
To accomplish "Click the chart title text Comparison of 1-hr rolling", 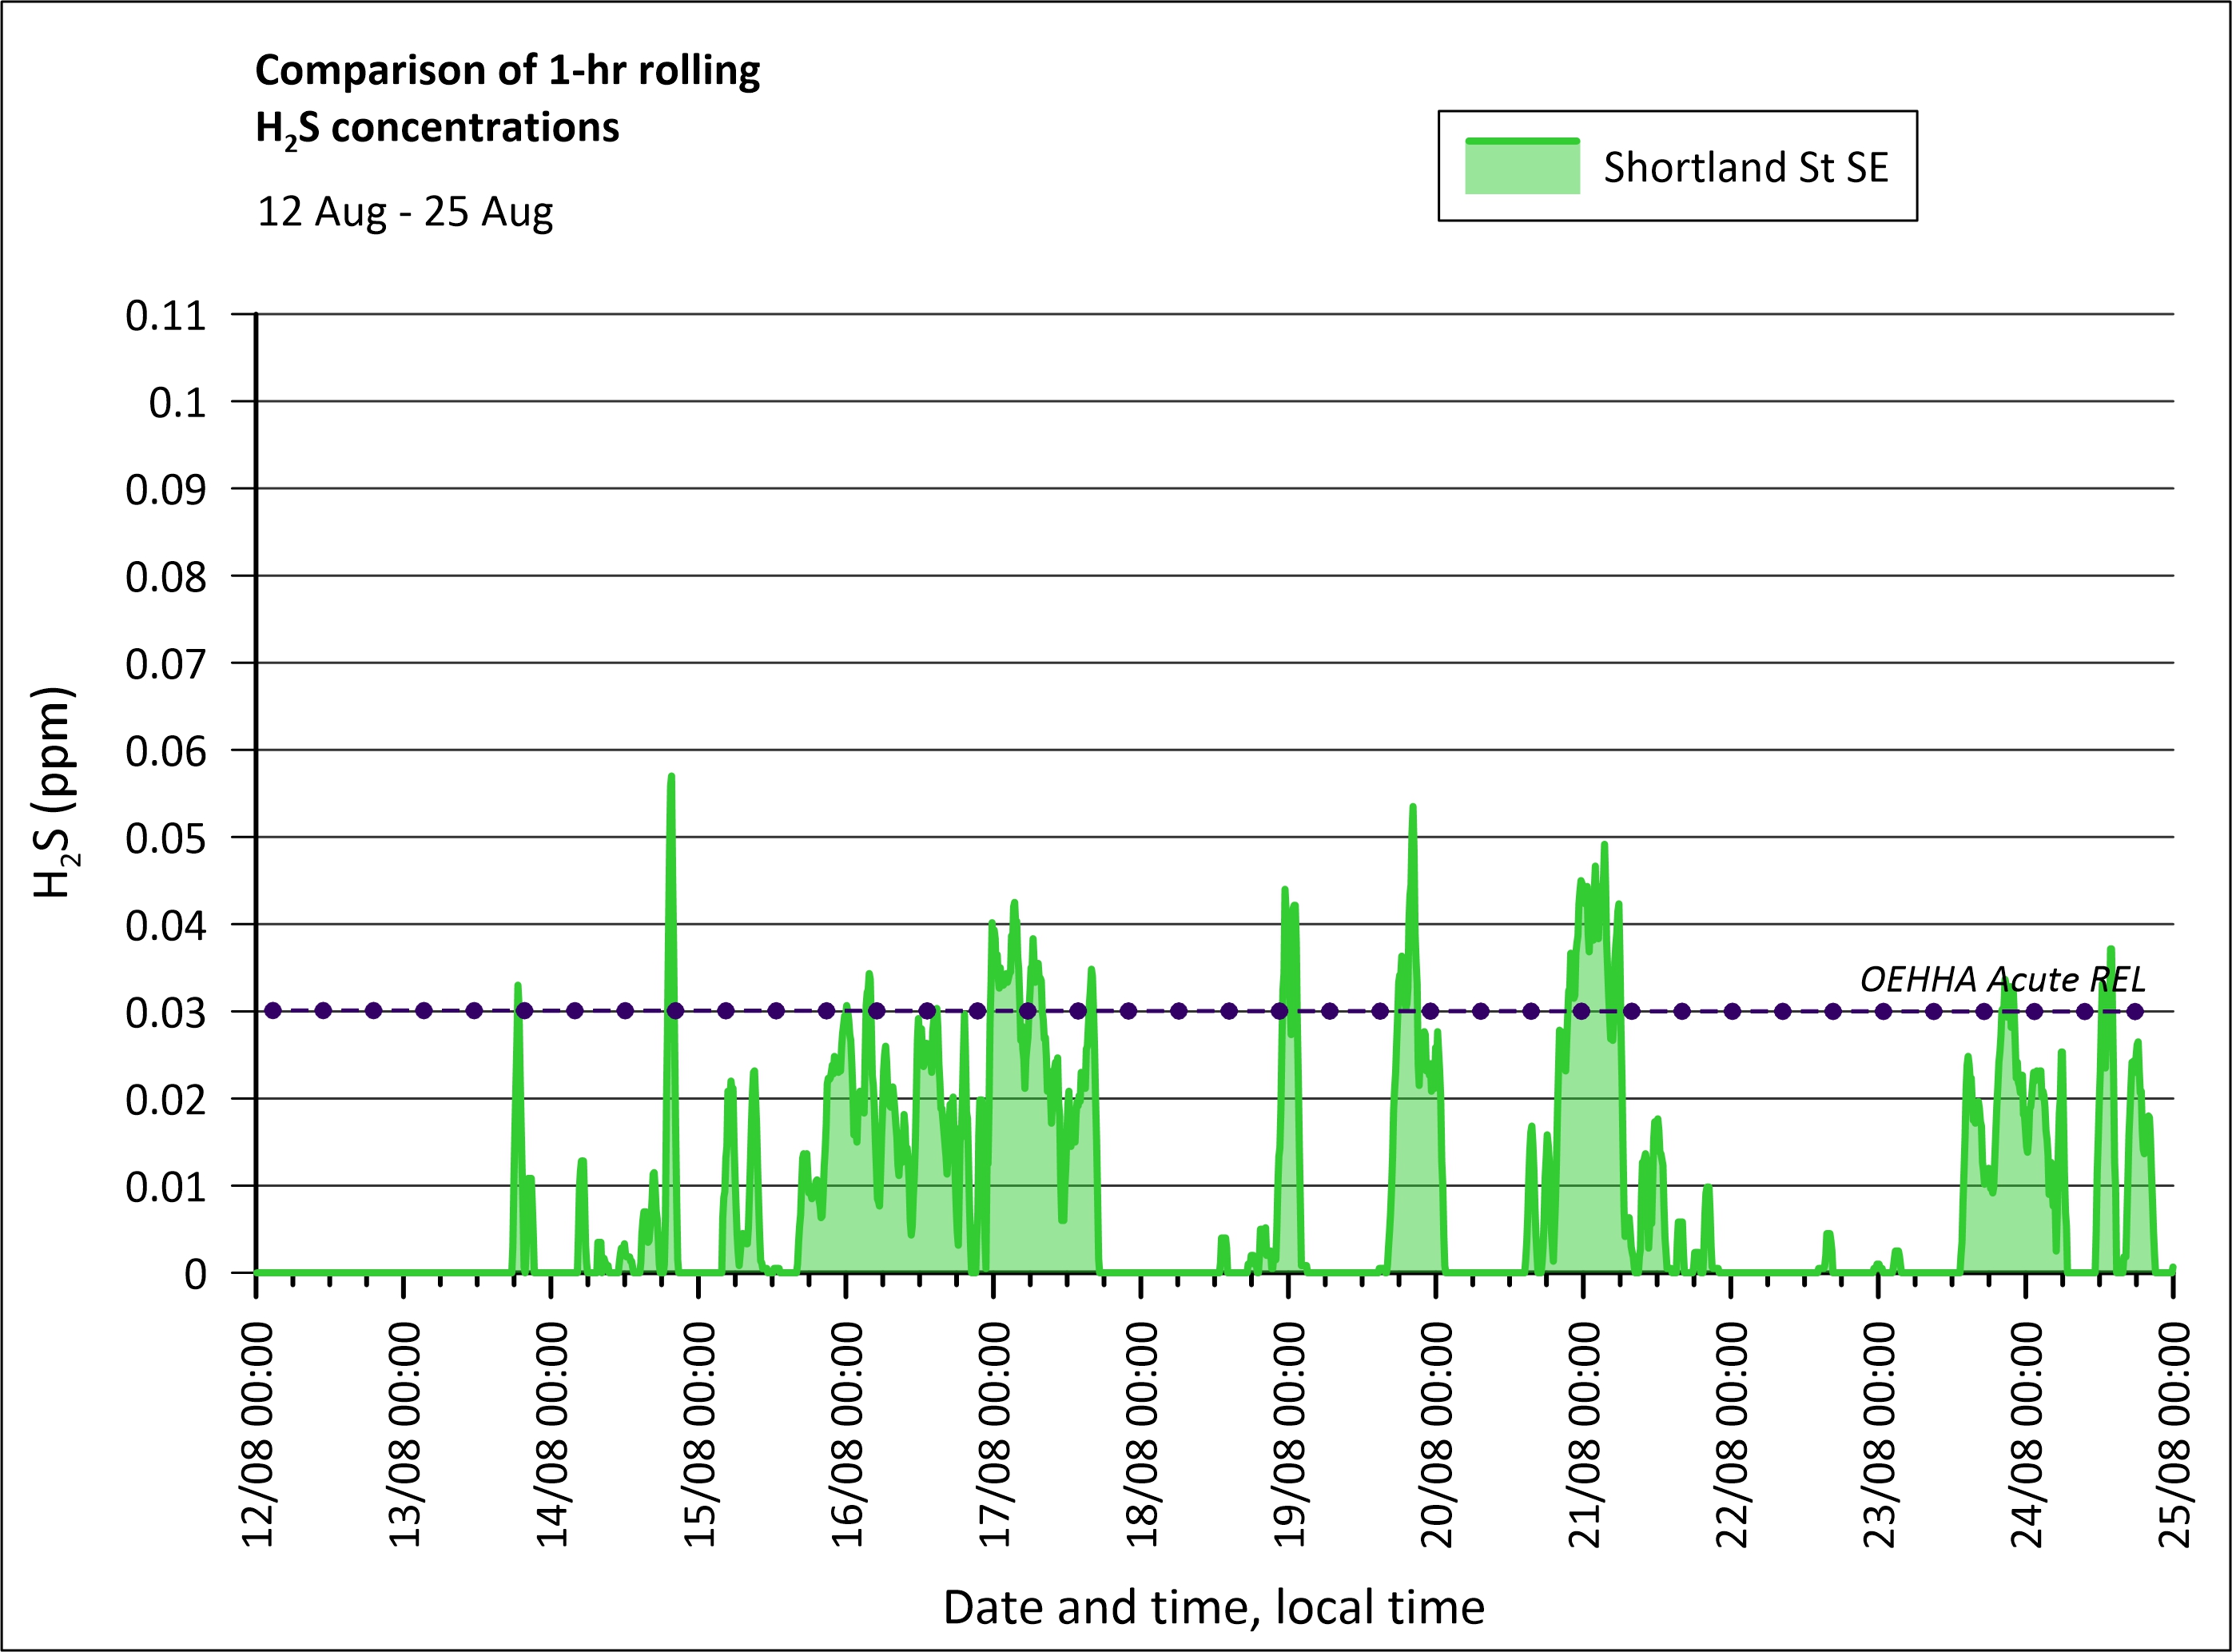I will [x=507, y=71].
